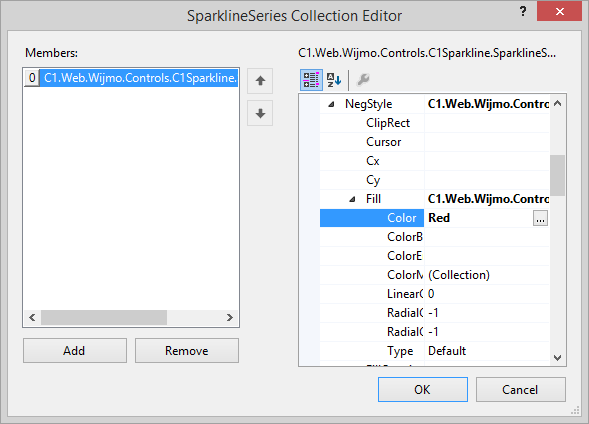The height and width of the screenshot is (424, 589).
Task: Select member 0 C1Sparkline series
Action: click(131, 78)
